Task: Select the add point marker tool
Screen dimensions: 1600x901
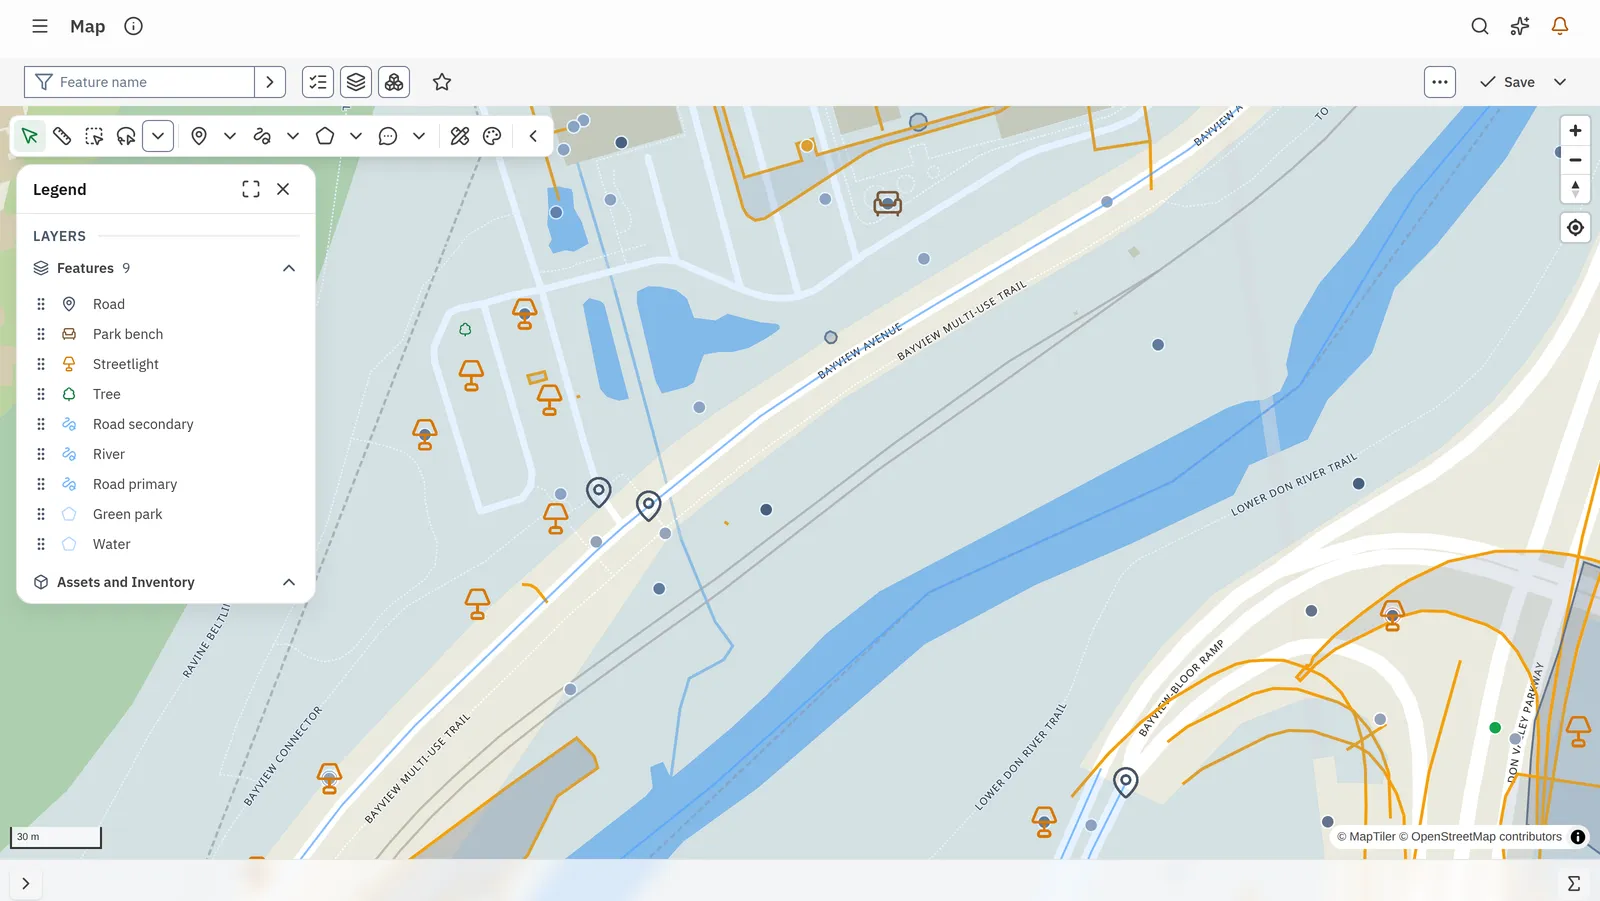Action: [x=199, y=136]
